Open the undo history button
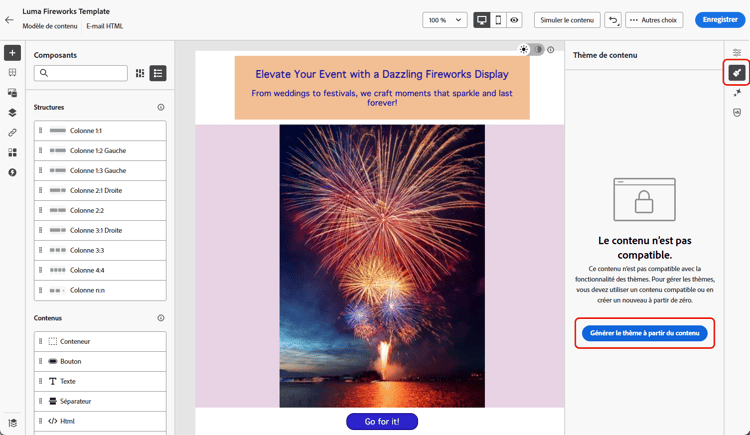Screen dimensions: 750x435 [x=613, y=20]
